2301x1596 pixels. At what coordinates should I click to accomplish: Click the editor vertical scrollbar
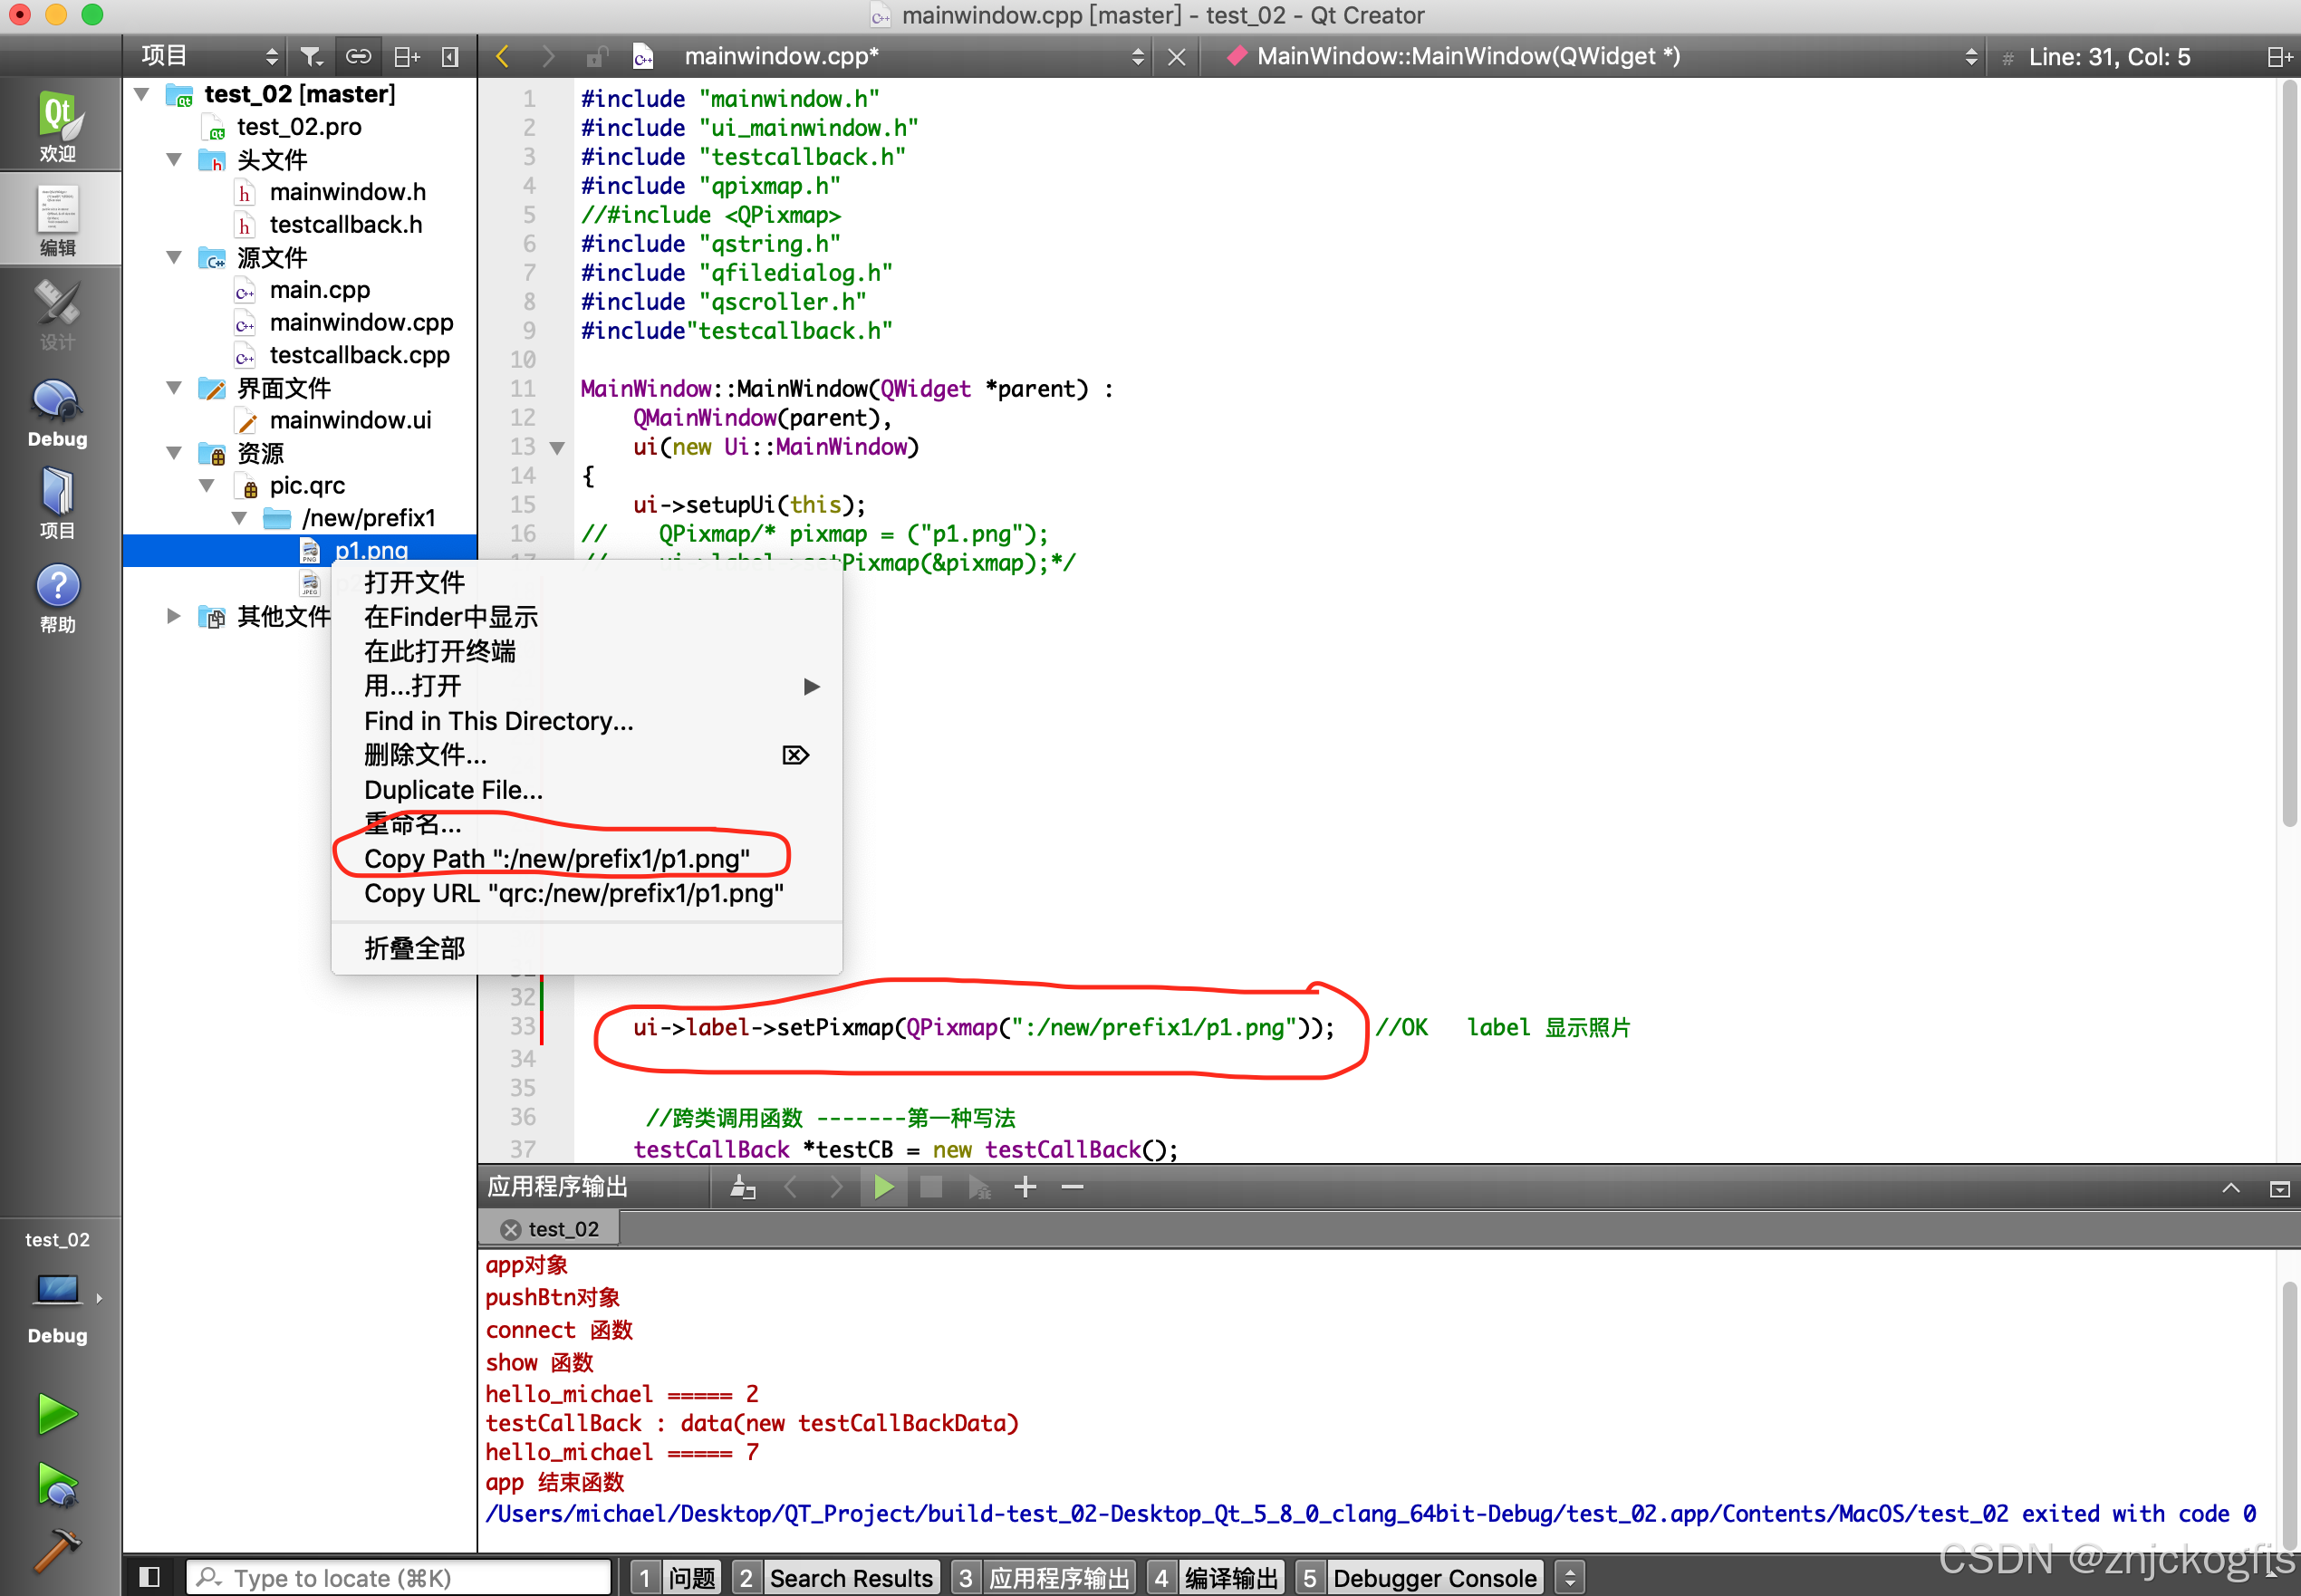[2288, 450]
